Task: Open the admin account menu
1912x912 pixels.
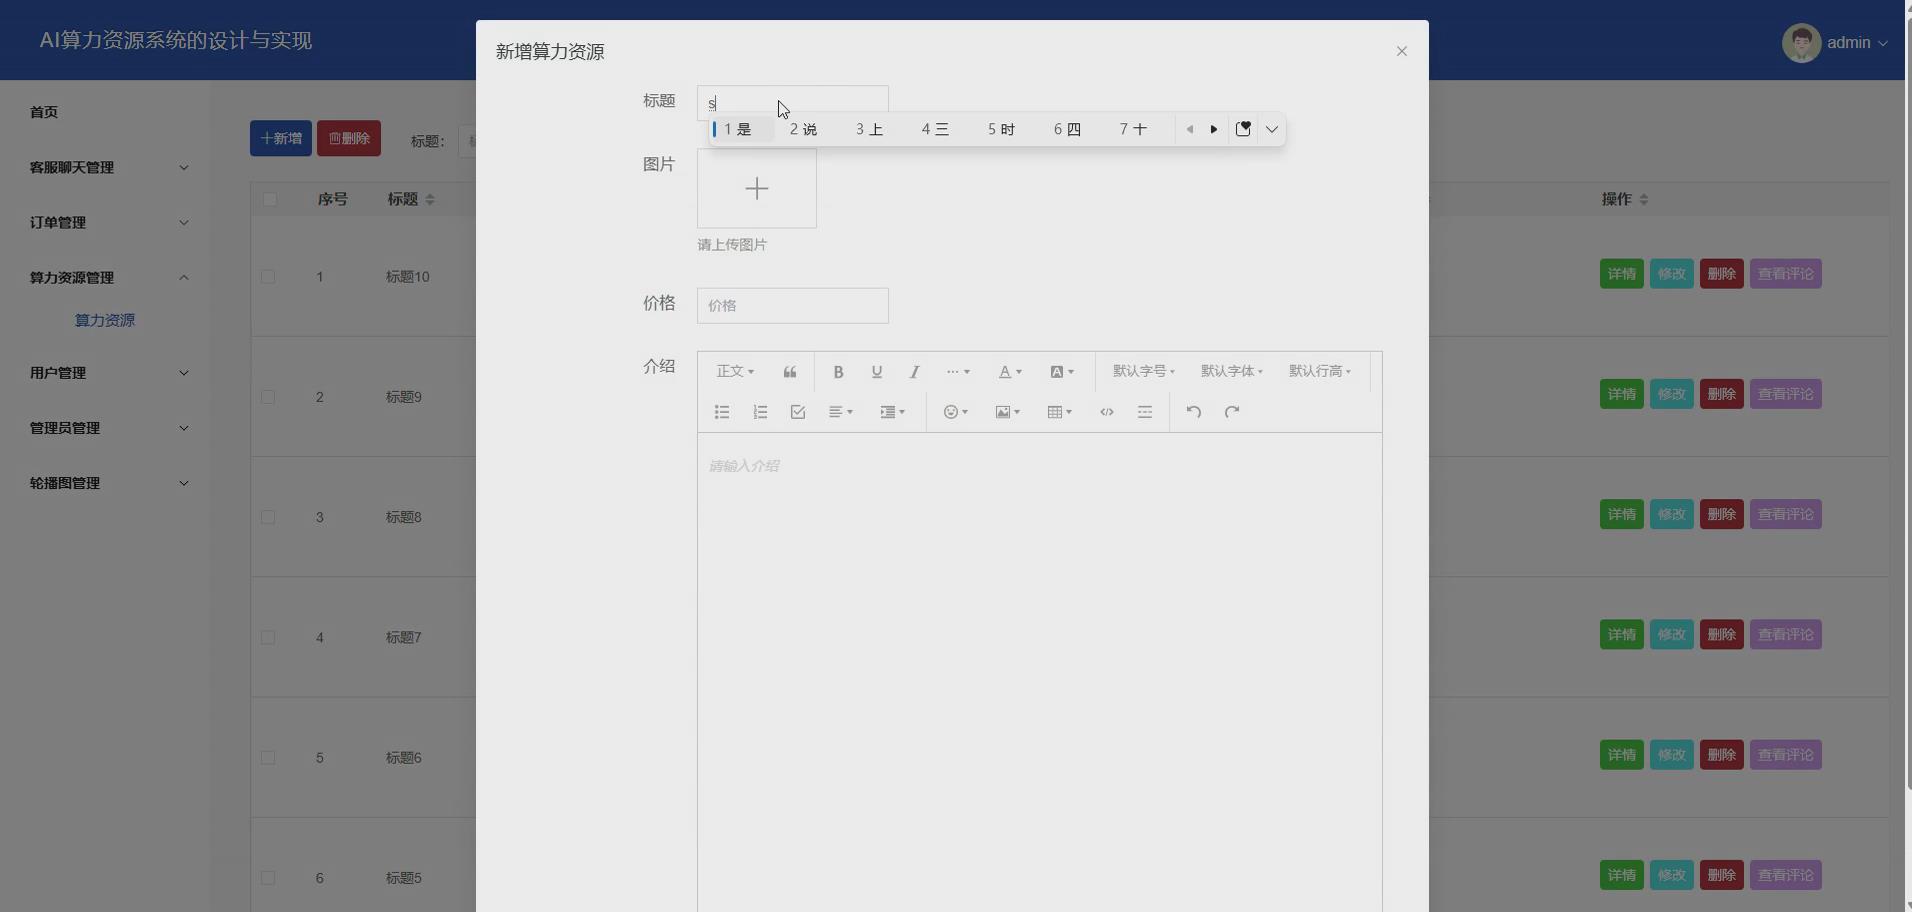Action: (1851, 42)
